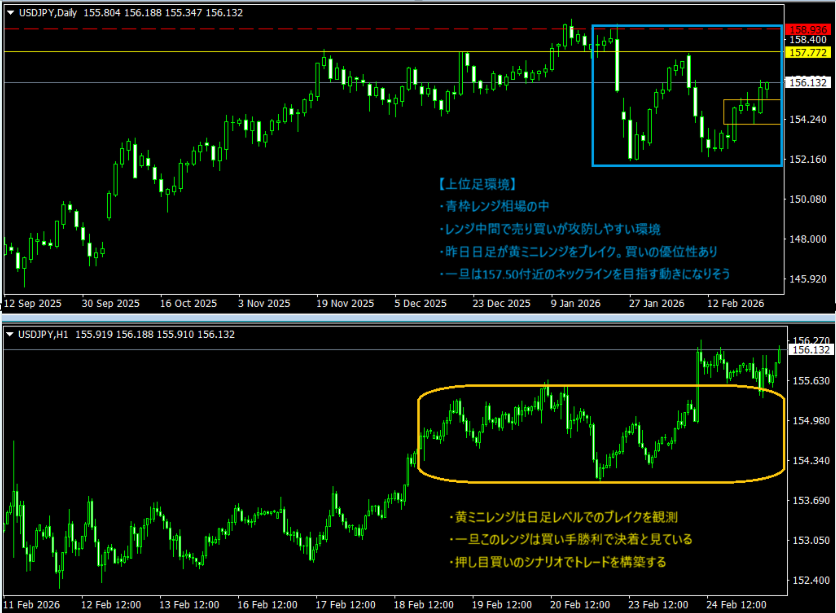Click the yellow 157.772 price label
The image size is (836, 613).
(x=808, y=52)
